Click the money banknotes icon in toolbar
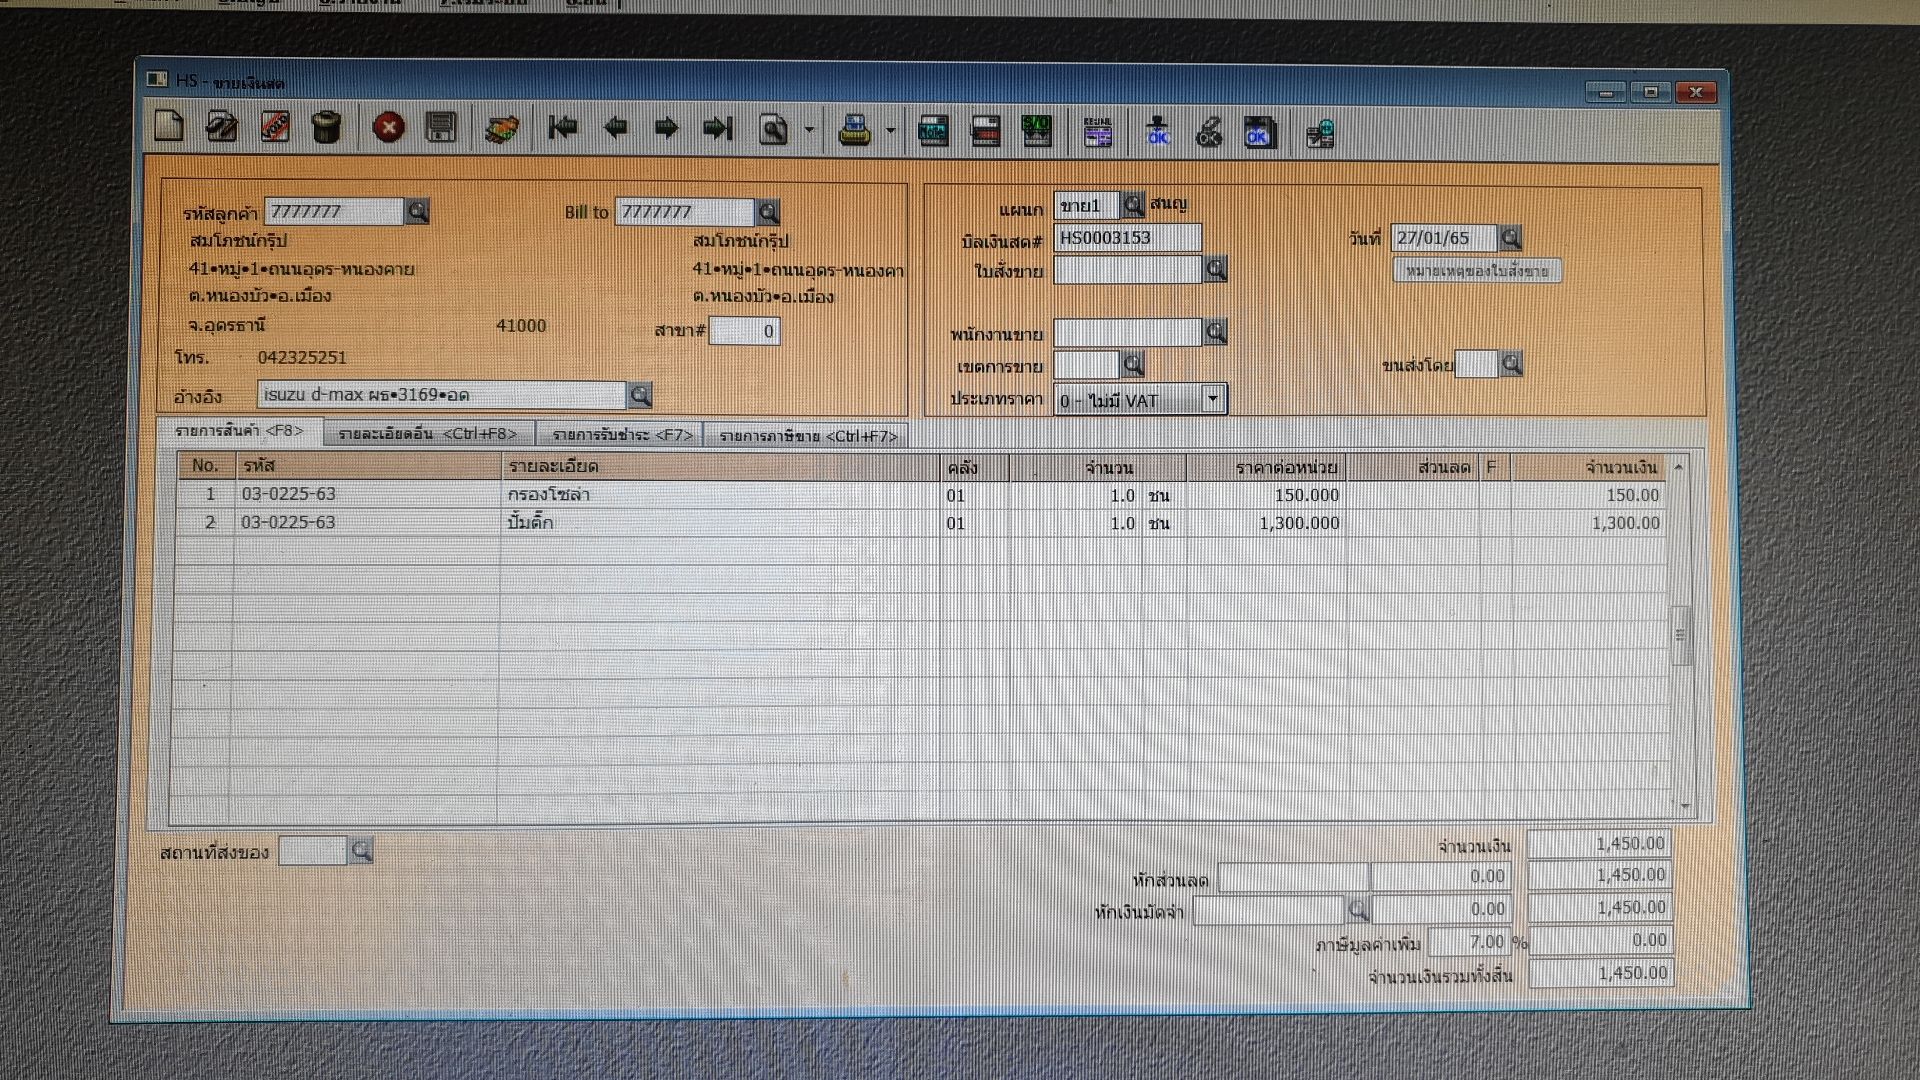1920x1080 pixels. pos(502,129)
